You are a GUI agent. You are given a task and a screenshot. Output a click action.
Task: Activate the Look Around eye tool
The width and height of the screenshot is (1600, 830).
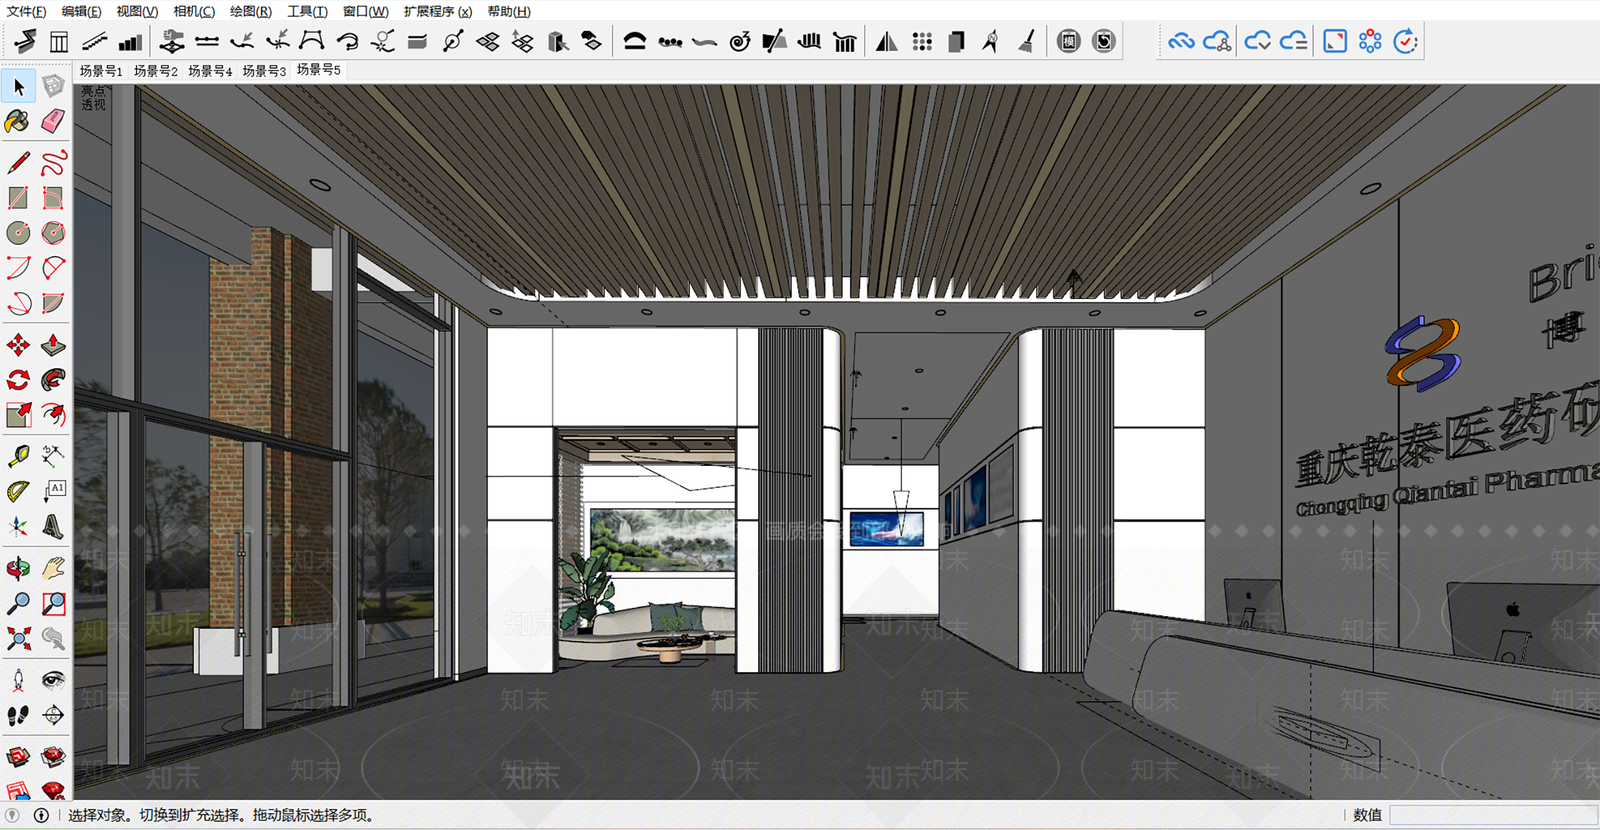[53, 680]
